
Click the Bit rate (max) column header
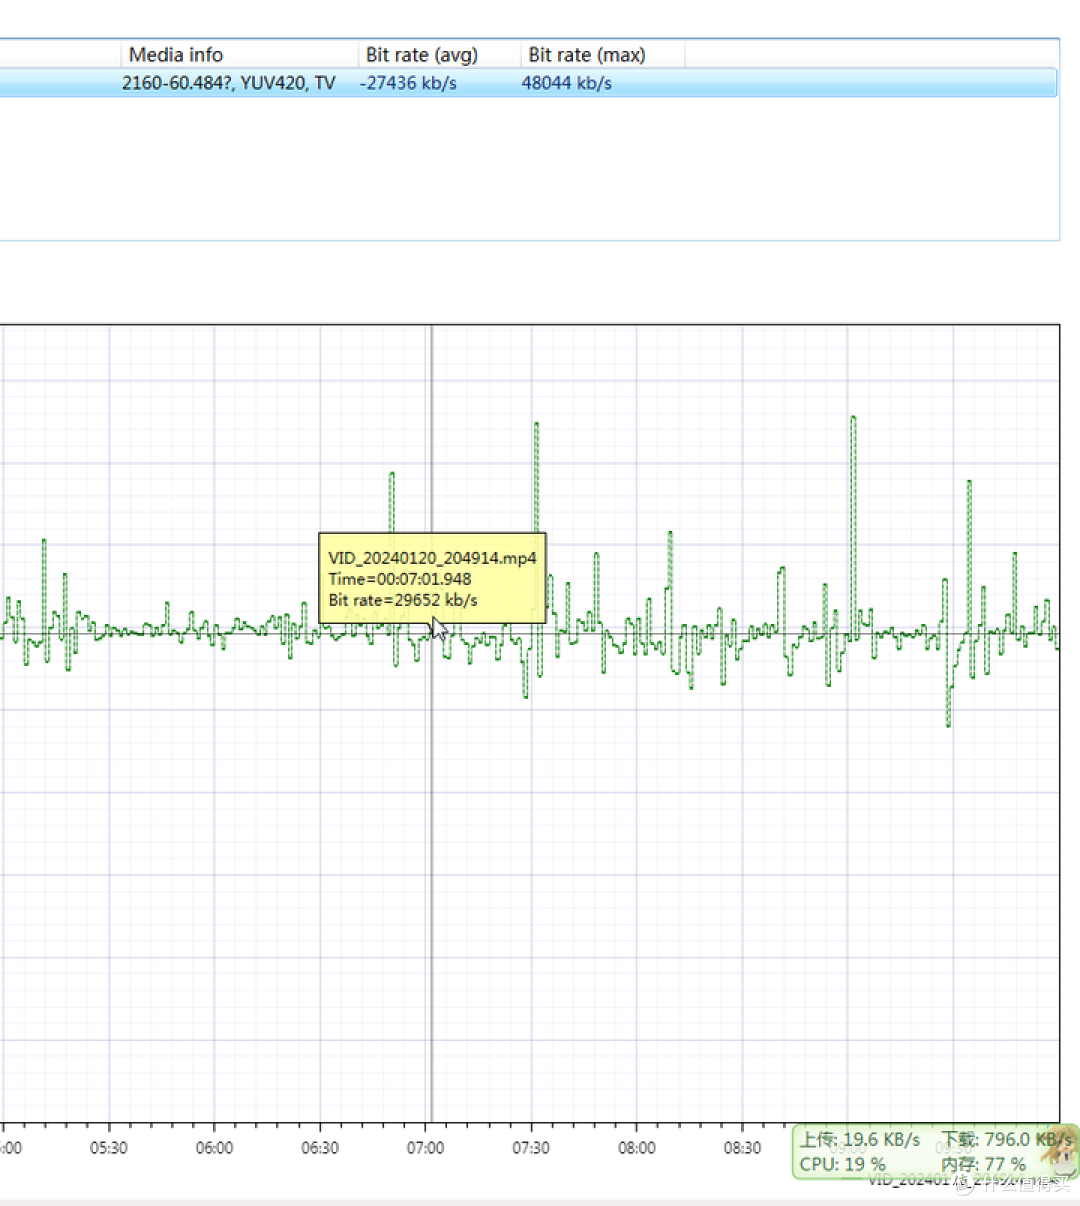click(x=586, y=55)
